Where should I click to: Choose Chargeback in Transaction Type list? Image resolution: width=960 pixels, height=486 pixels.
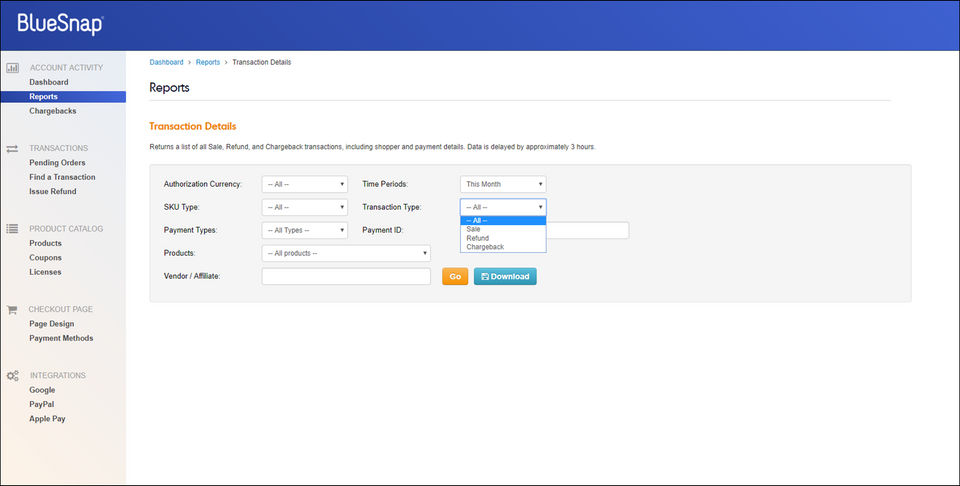click(503, 247)
